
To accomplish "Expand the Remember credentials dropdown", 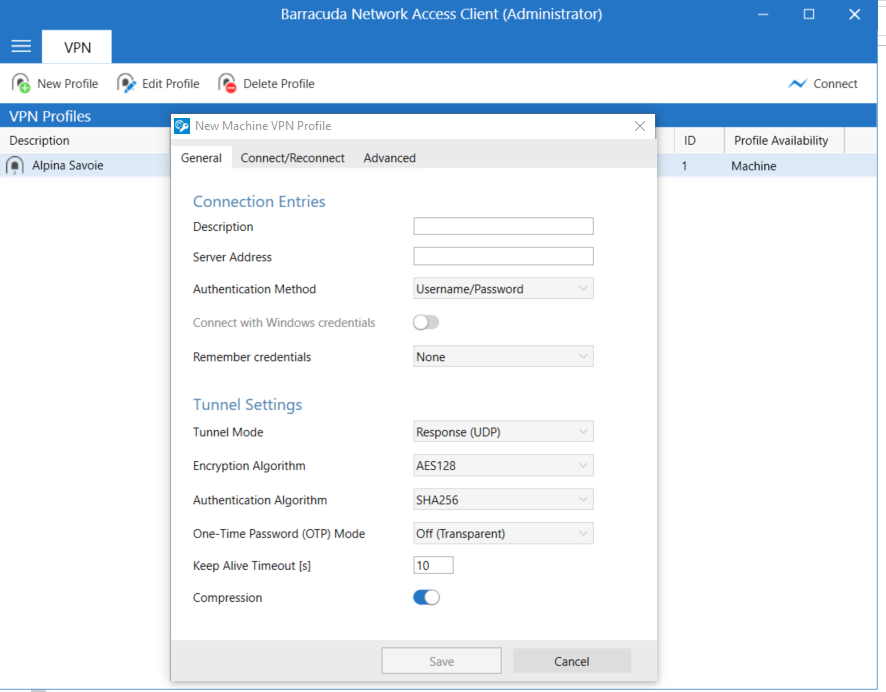I will (503, 357).
